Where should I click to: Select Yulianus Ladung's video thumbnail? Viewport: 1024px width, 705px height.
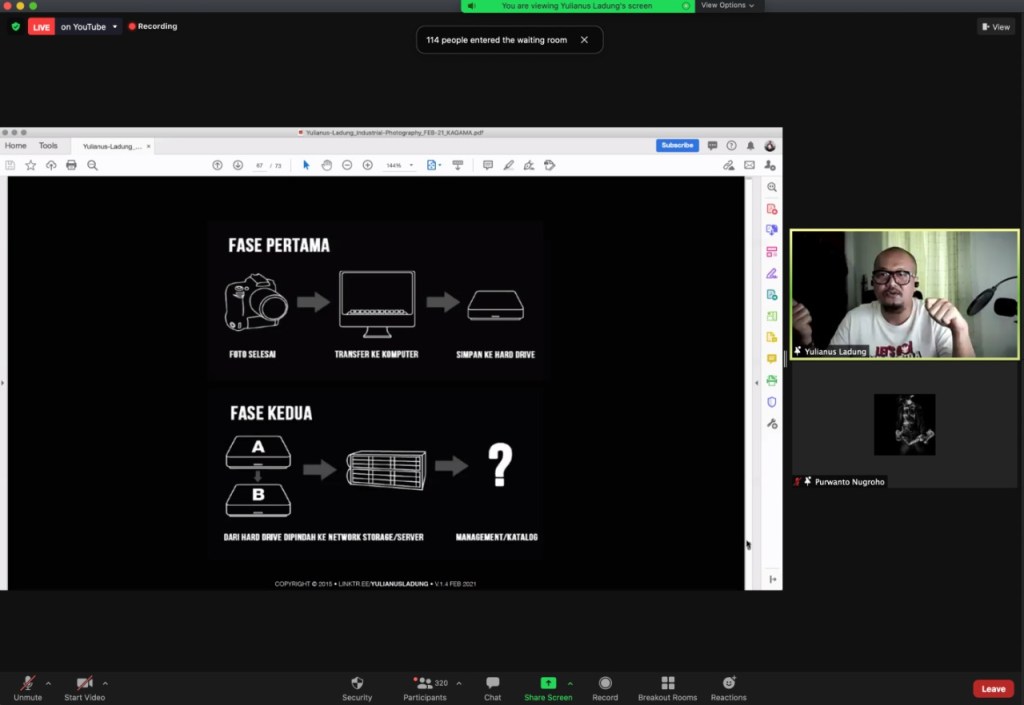pyautogui.click(x=904, y=294)
